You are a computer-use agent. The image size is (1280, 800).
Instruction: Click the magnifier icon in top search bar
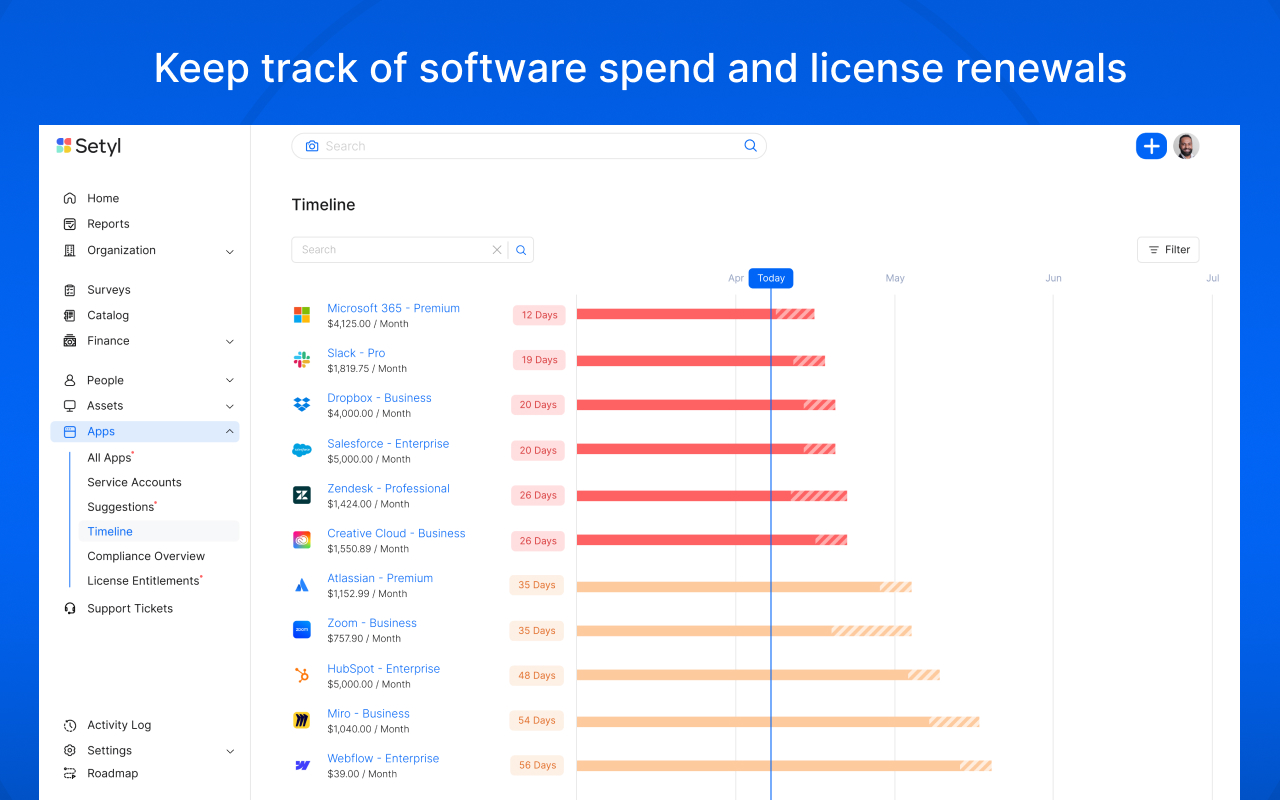point(751,146)
